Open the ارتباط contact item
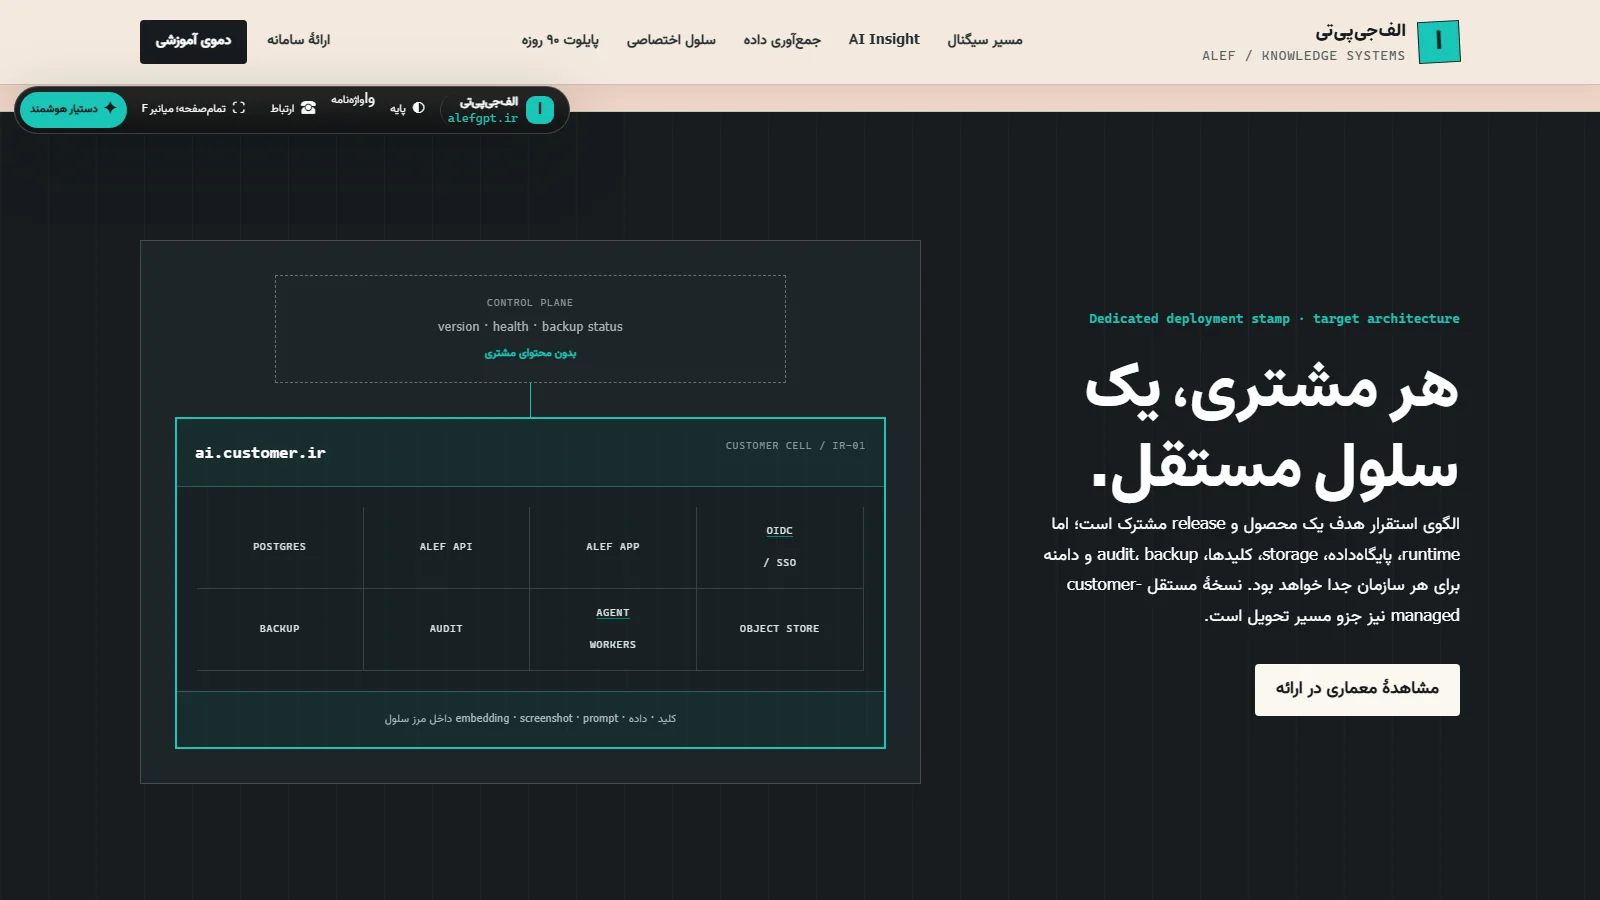This screenshot has height=900, width=1600. pos(293,108)
